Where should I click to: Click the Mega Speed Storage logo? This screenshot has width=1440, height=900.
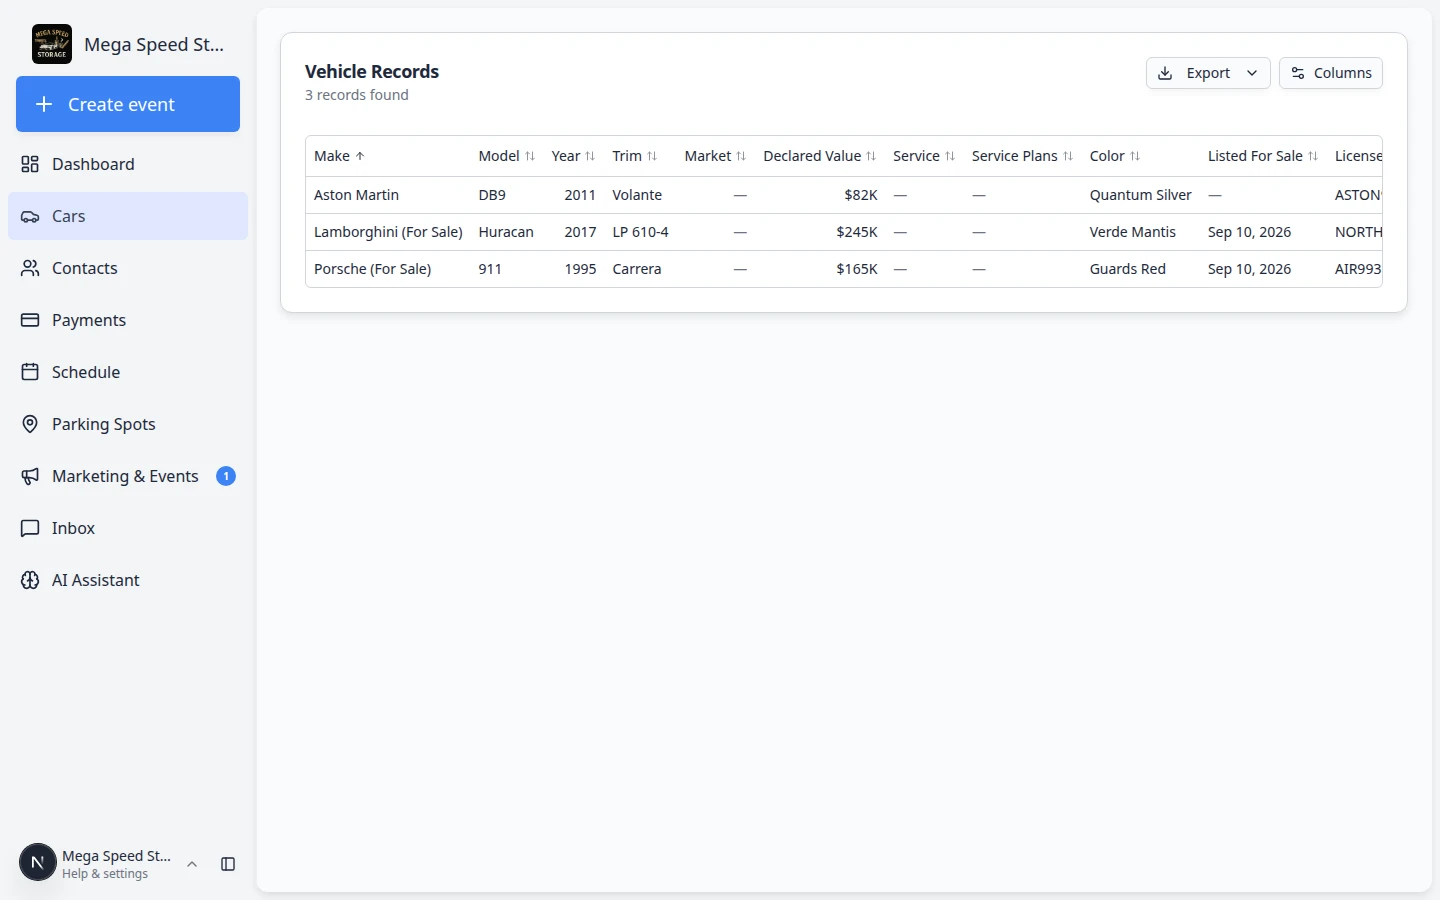(x=52, y=44)
